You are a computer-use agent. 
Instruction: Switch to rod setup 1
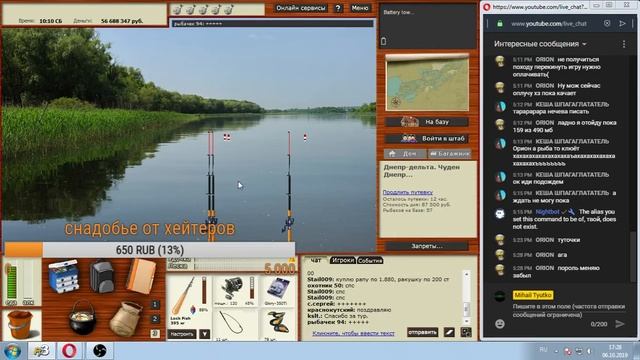(x=155, y=304)
